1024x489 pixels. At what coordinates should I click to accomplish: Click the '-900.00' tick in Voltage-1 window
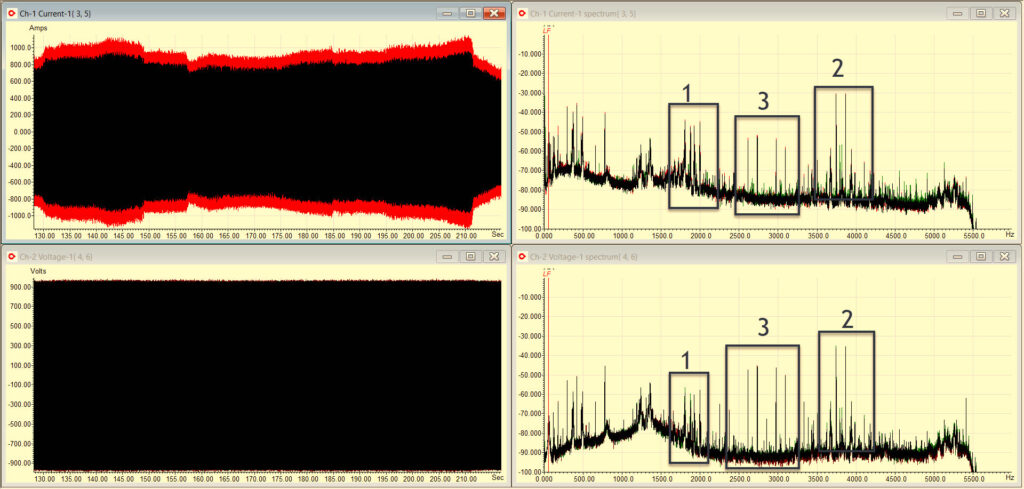tap(22, 462)
